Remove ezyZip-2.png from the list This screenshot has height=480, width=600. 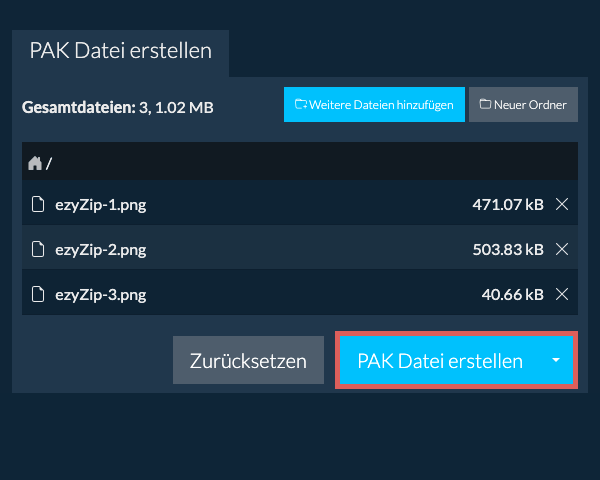pyautogui.click(x=562, y=249)
